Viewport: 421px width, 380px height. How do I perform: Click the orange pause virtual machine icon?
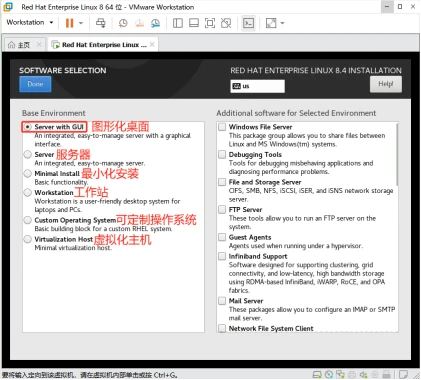69,23
